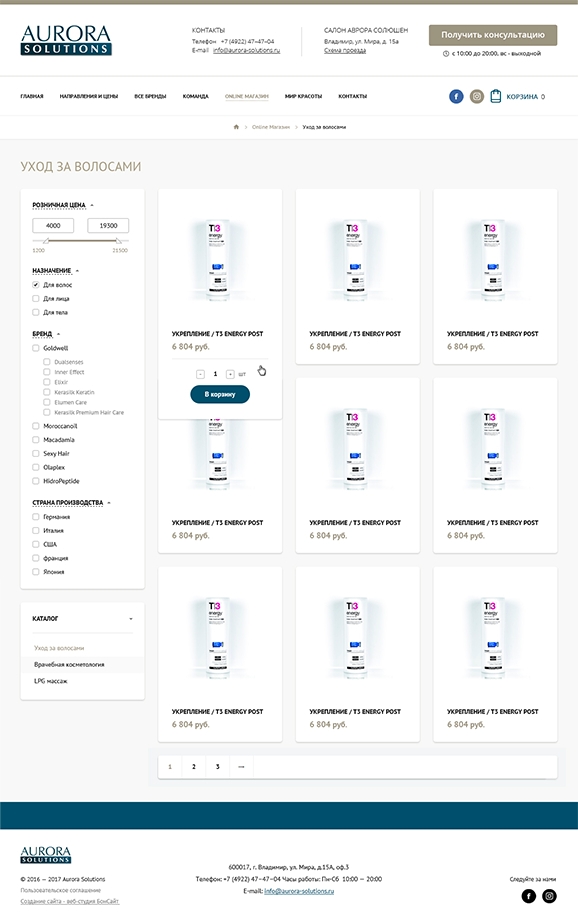Open the footer Instagram icon

coord(549,896)
